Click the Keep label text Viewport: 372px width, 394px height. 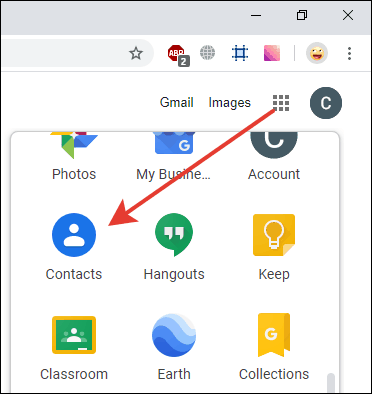click(274, 275)
